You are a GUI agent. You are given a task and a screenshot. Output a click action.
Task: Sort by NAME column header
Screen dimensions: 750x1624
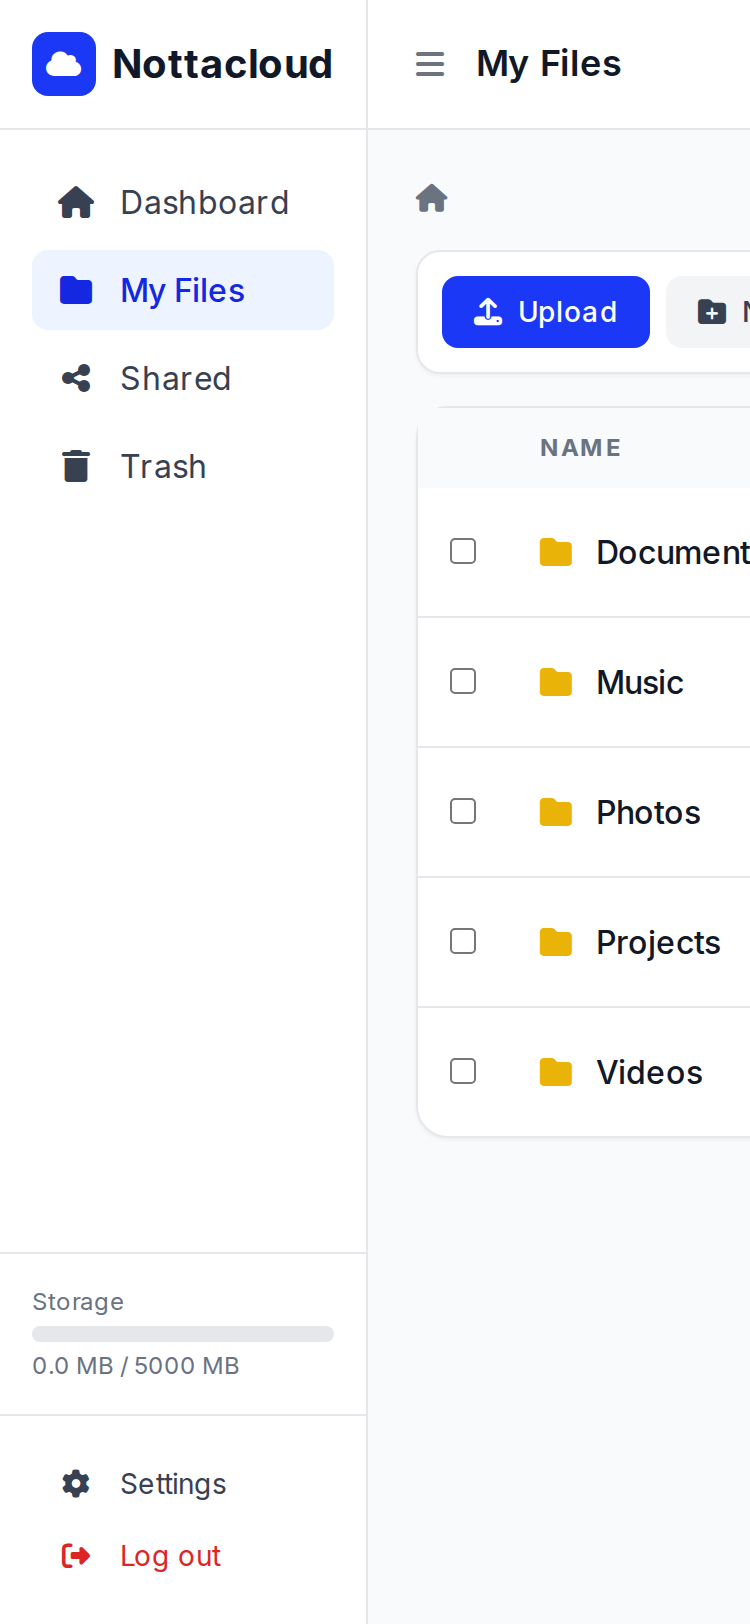[580, 448]
